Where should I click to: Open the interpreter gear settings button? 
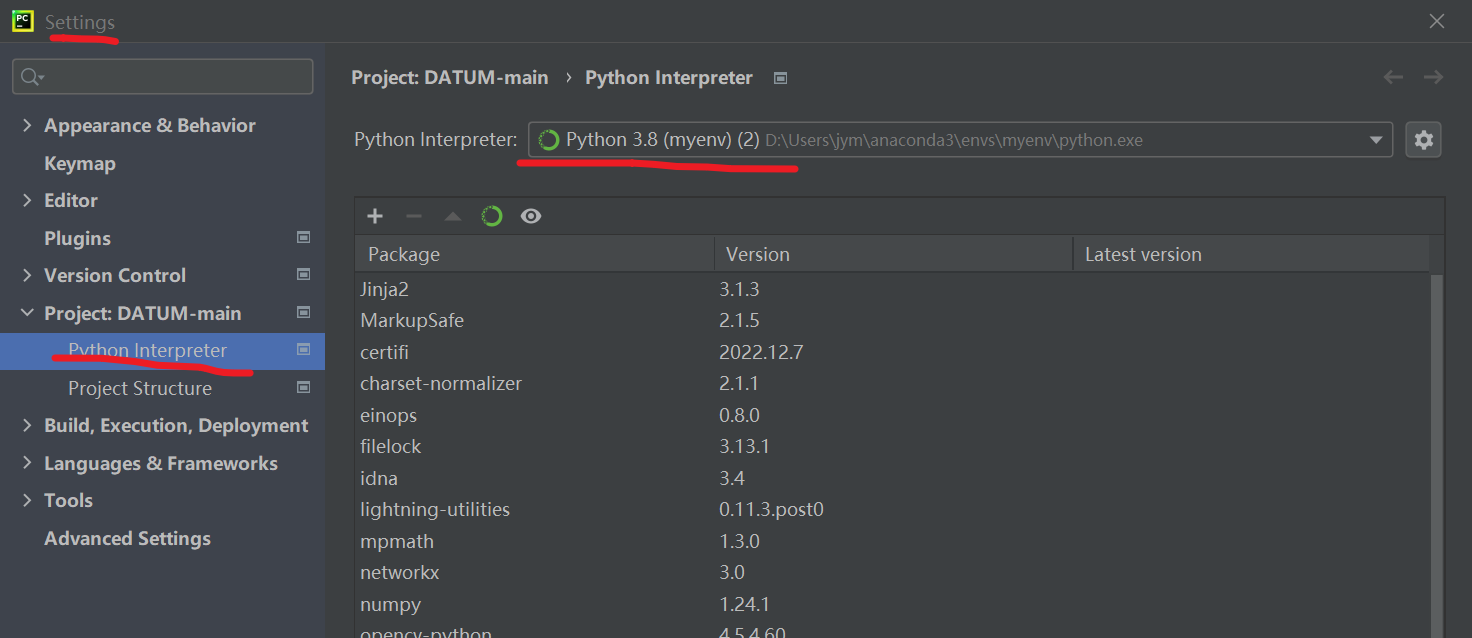(x=1424, y=140)
